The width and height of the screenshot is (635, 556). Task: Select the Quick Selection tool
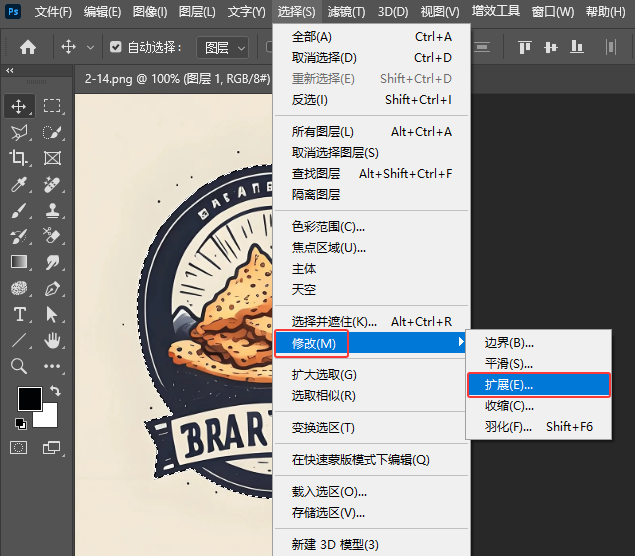[x=52, y=132]
